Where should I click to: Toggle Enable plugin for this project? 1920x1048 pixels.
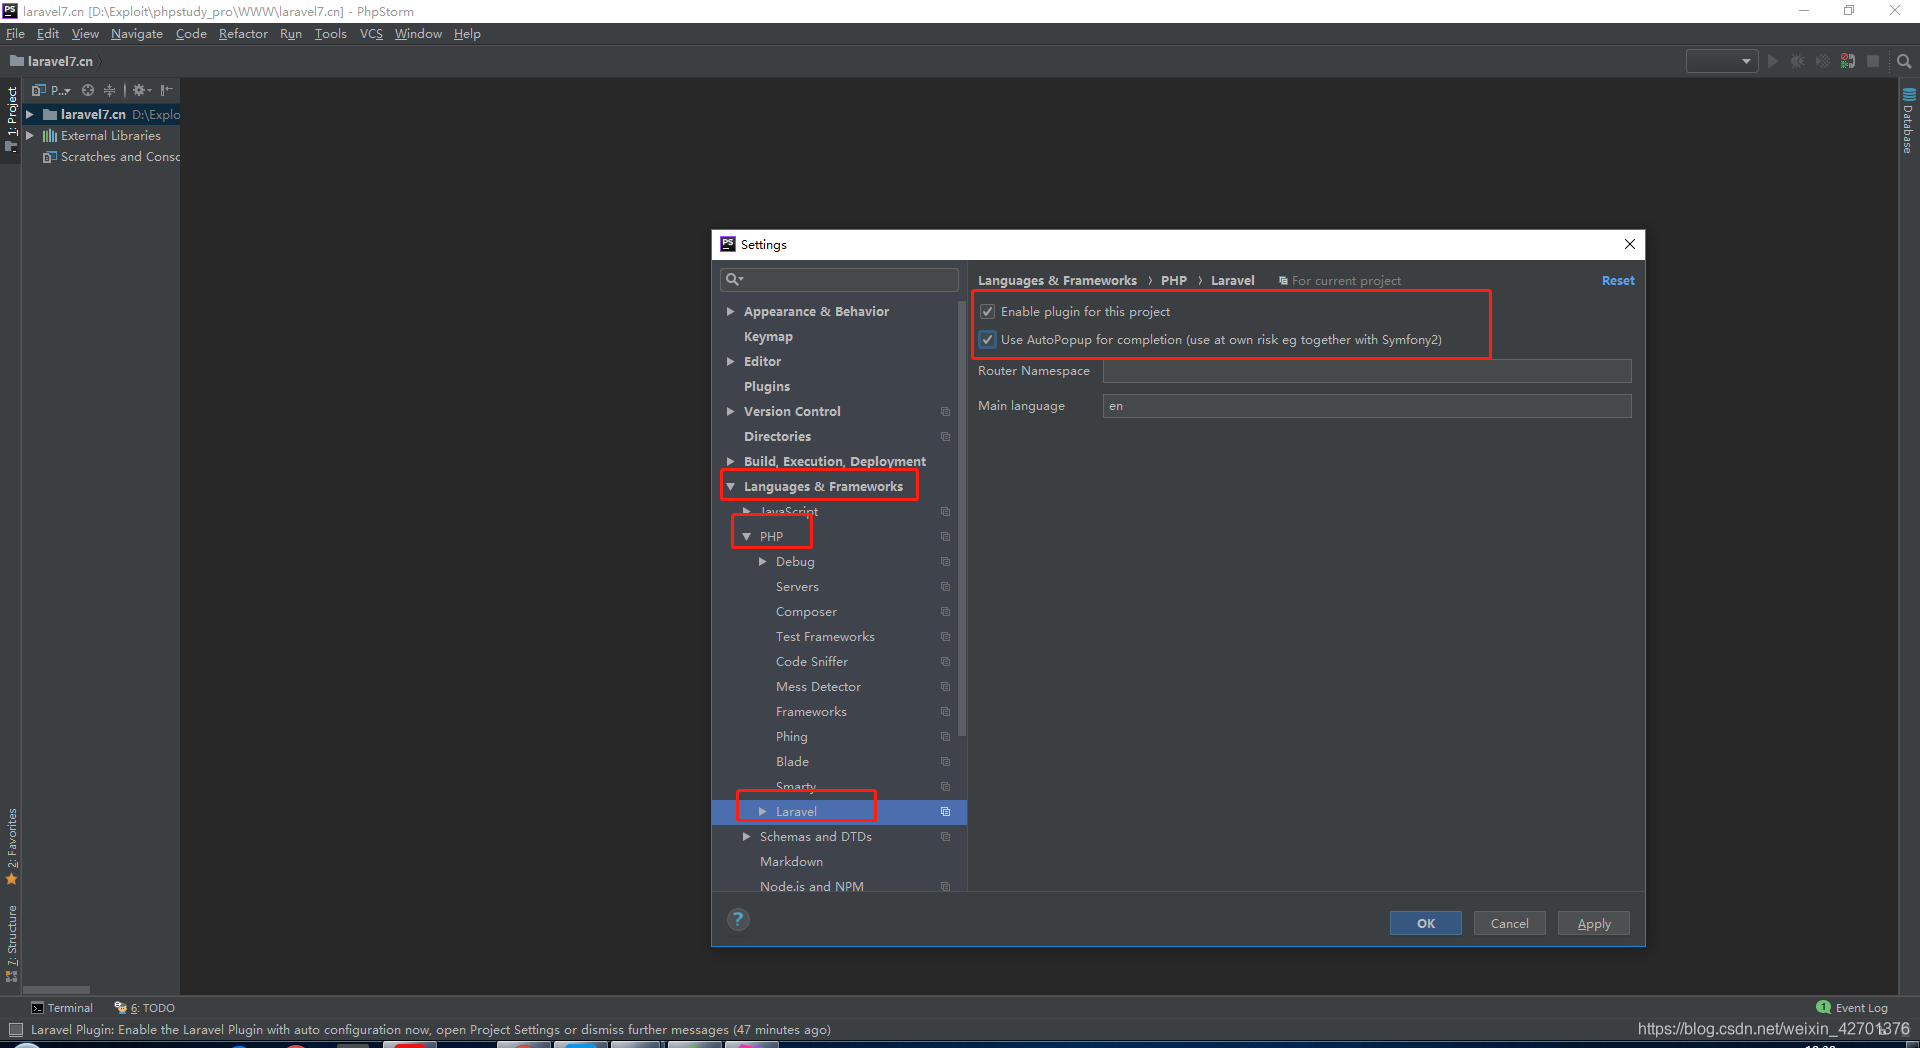(x=988, y=312)
